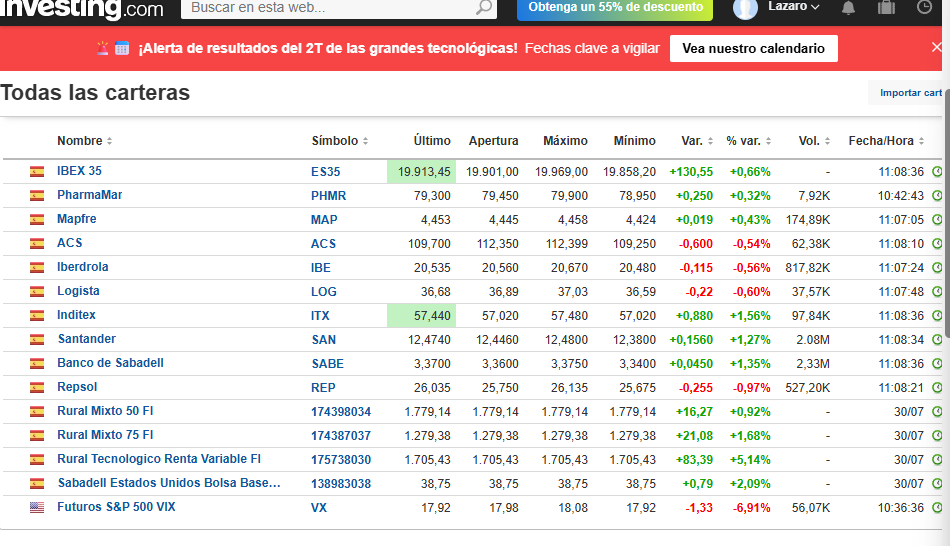950x546 pixels.
Task: Click the clock icon in Santander row
Action: (937, 339)
